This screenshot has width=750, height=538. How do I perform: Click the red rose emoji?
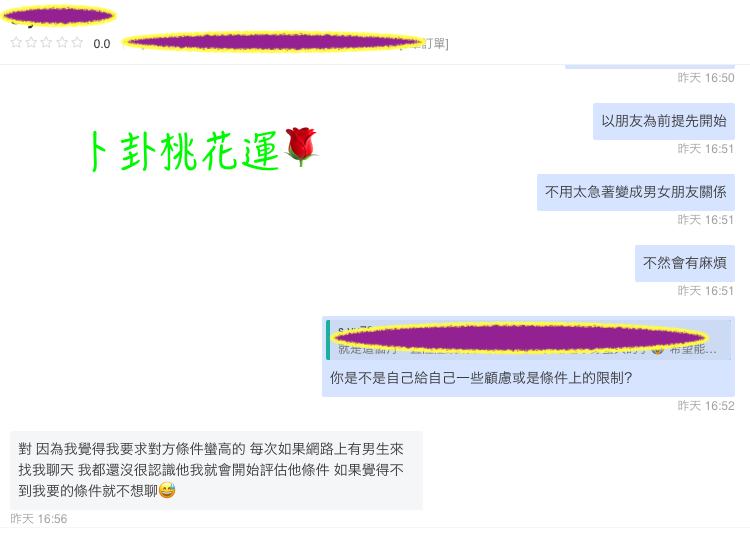(x=301, y=146)
